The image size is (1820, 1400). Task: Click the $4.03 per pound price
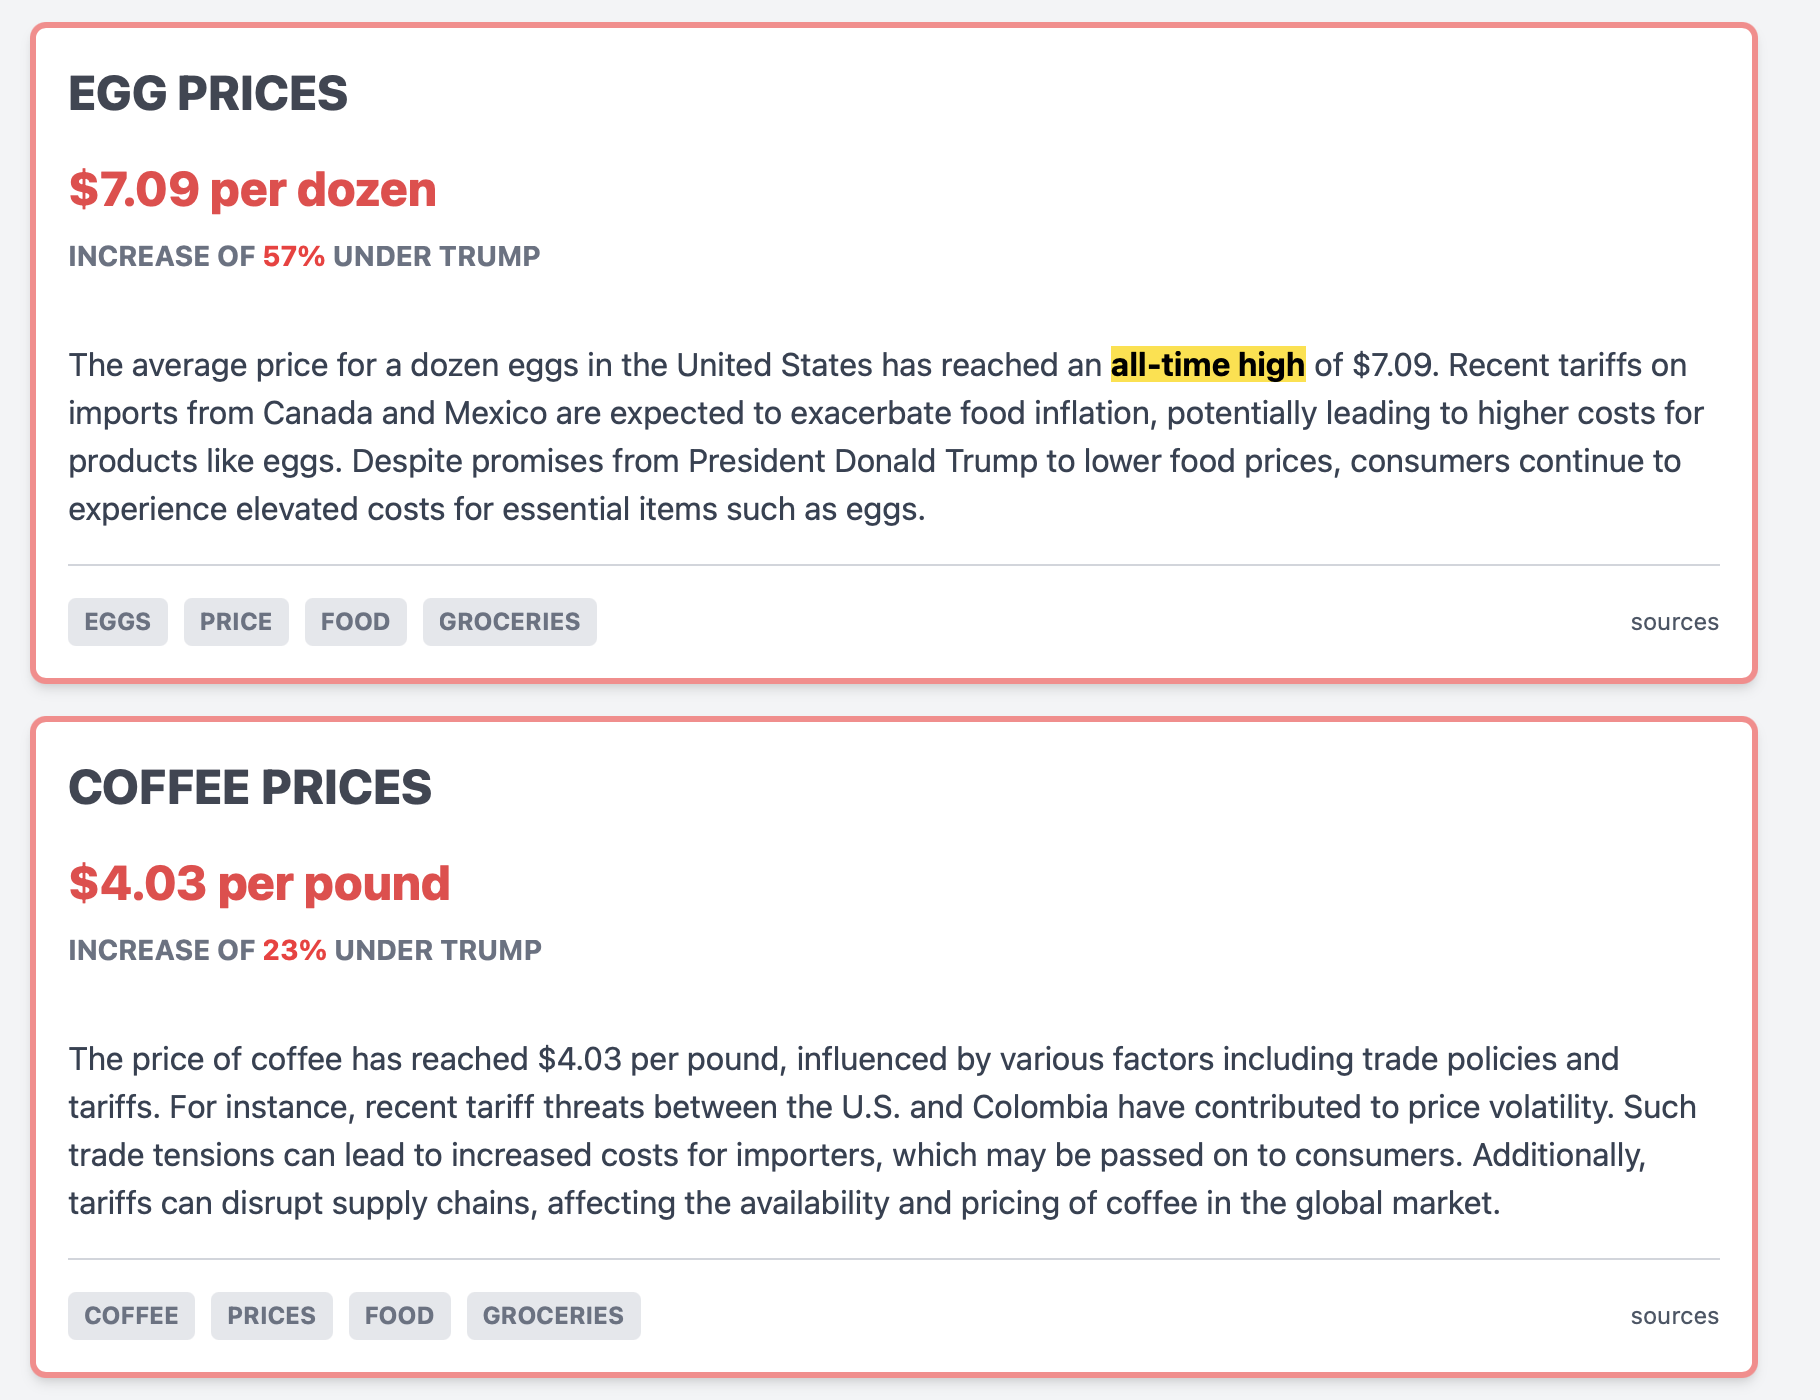[259, 884]
